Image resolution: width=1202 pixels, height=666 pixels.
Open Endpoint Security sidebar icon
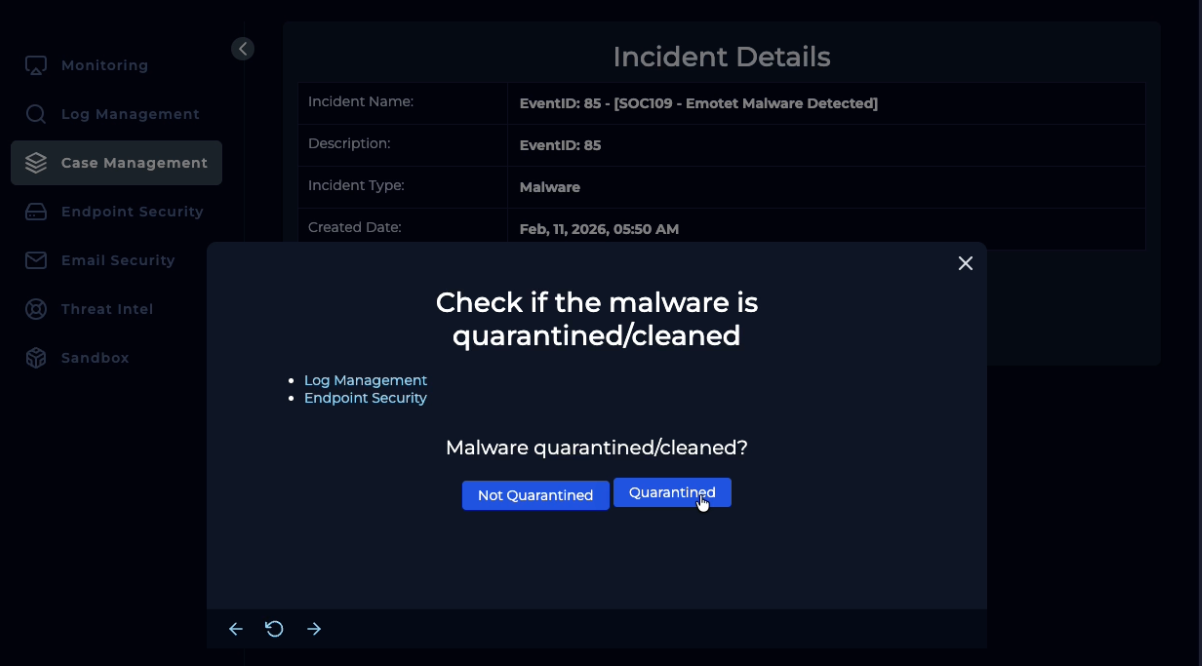[x=36, y=212]
